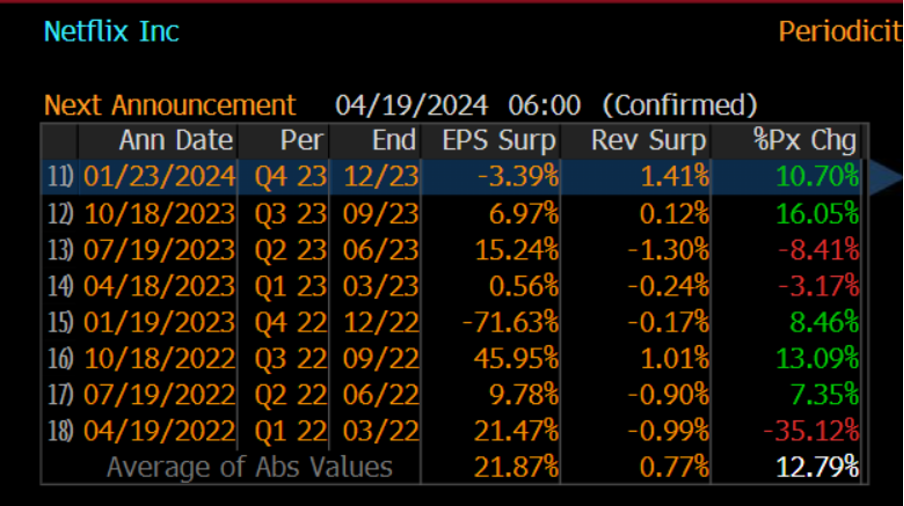This screenshot has height=506, width=904.
Task: Expand the arrow beside the 10.70% row
Action: [x=885, y=177]
